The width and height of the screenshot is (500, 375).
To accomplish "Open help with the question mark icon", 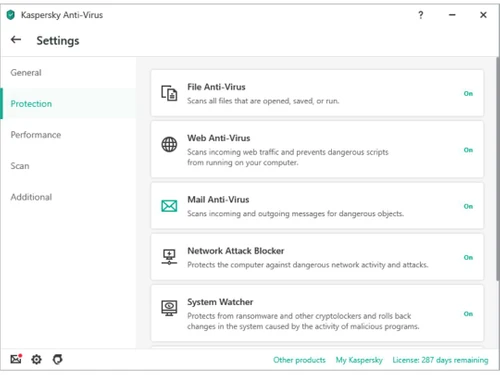I will tap(421, 15).
